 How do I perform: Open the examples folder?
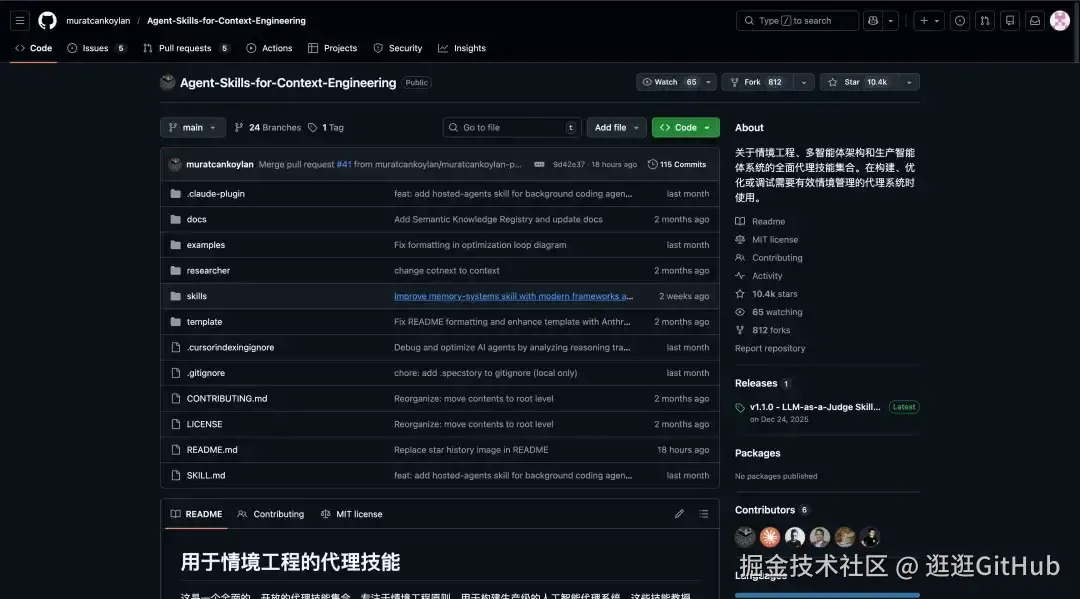coord(206,244)
